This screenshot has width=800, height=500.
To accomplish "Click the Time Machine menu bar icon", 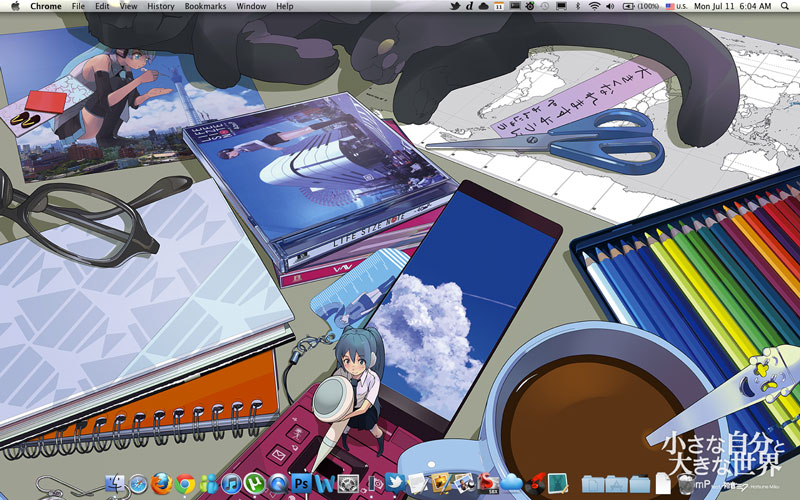I will (x=545, y=6).
